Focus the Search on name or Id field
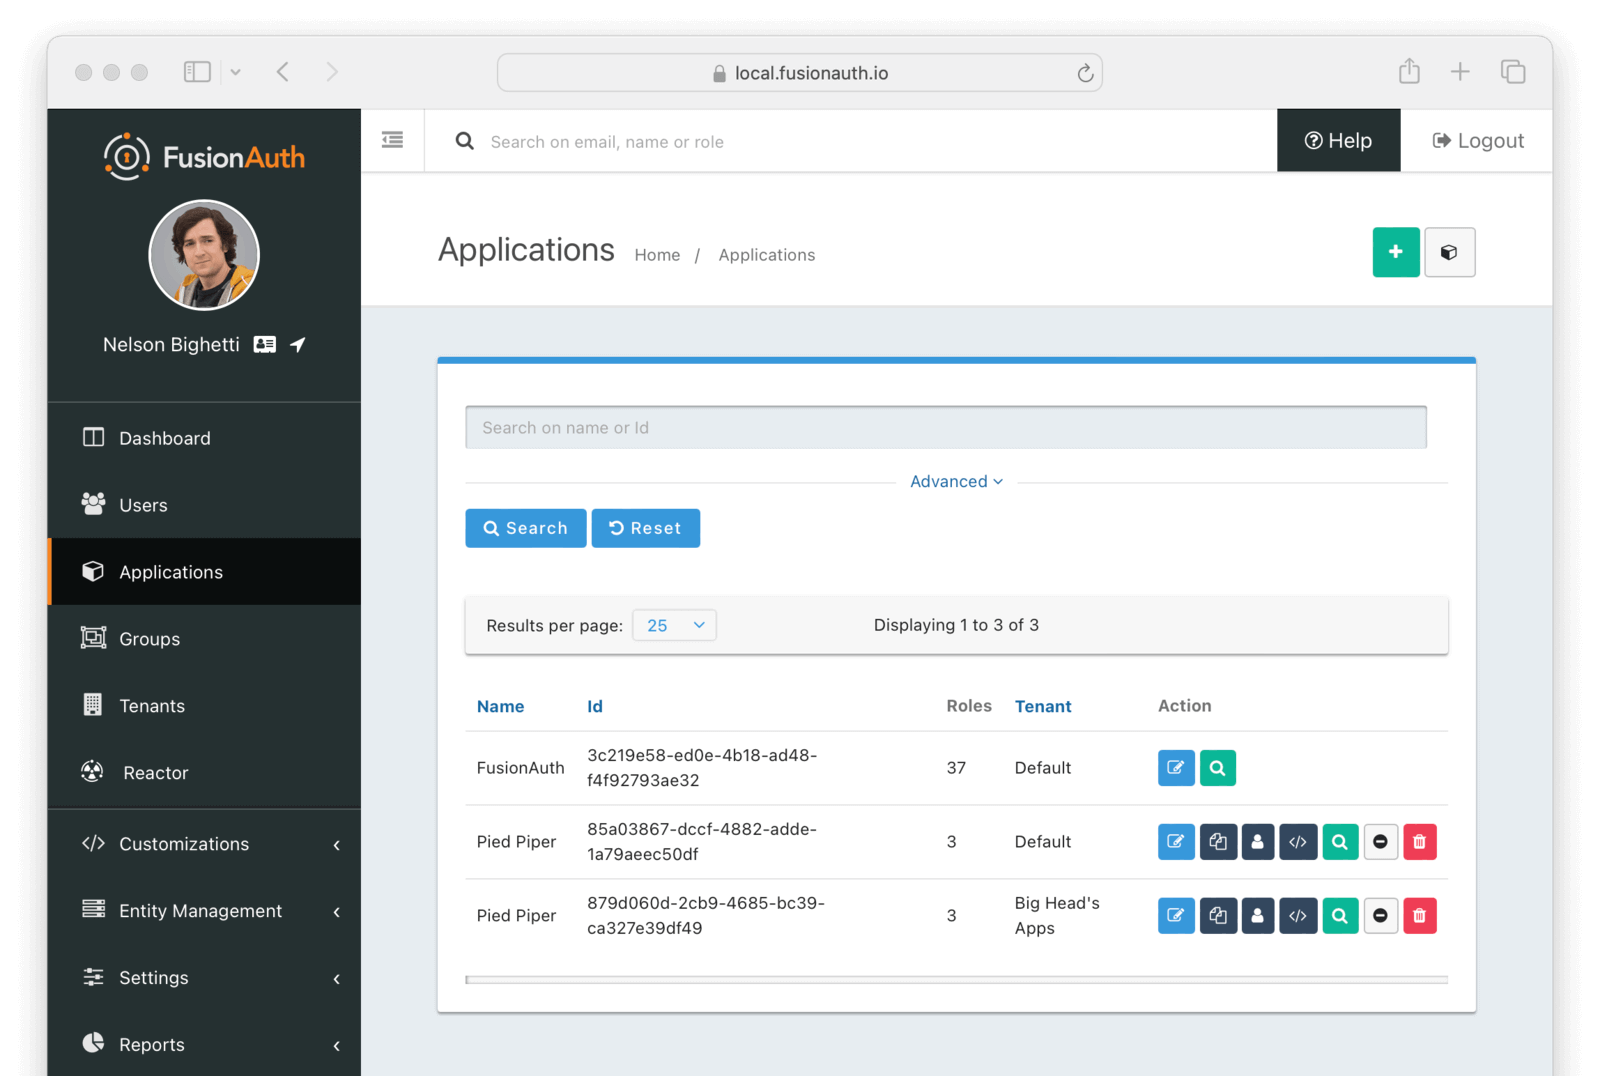The image size is (1600, 1076). pos(945,428)
